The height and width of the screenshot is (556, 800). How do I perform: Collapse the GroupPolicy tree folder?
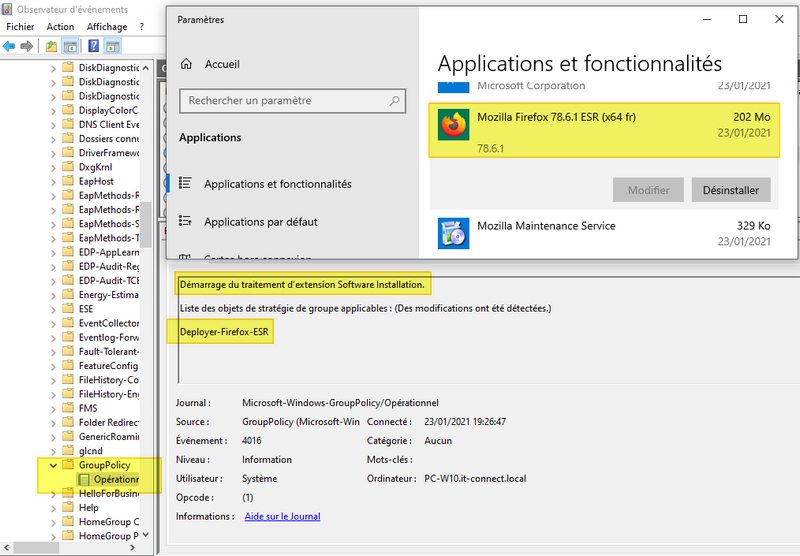pyautogui.click(x=53, y=465)
